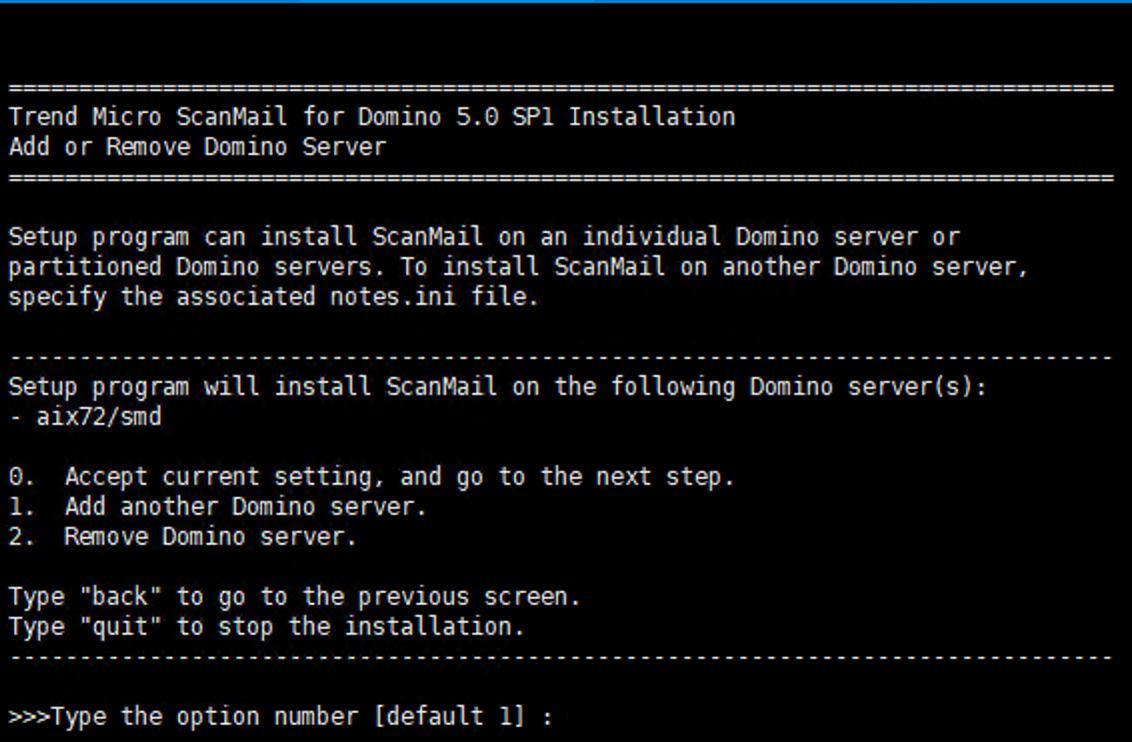1132x742 pixels.
Task: Click the "[default 1]" text in prompt
Action: coord(454,717)
